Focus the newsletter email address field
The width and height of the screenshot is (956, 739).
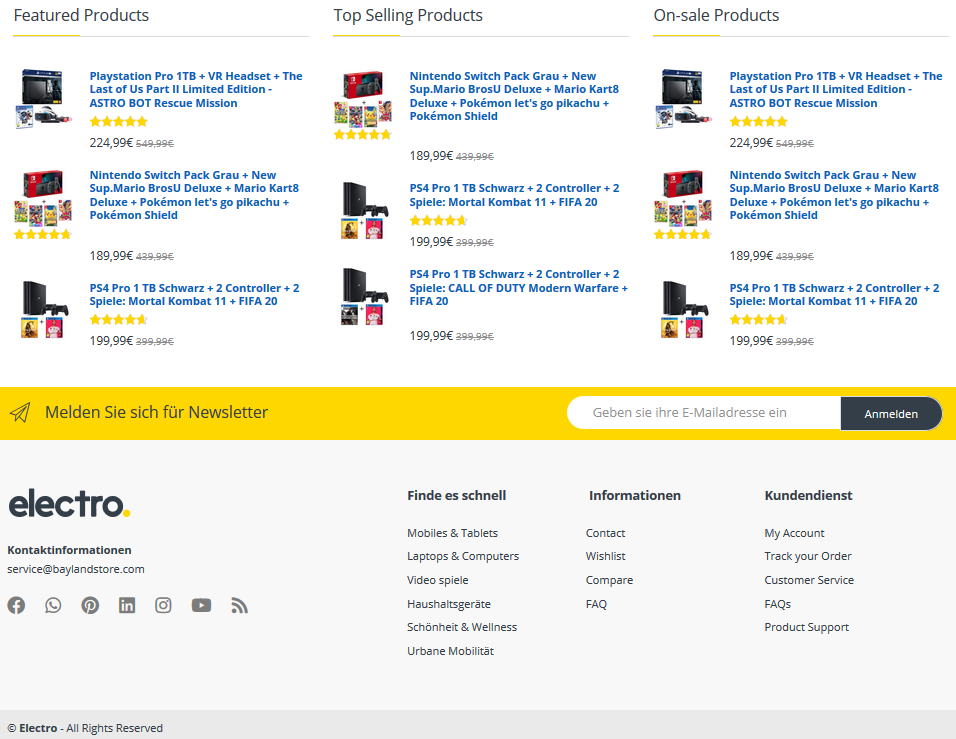[x=704, y=413]
